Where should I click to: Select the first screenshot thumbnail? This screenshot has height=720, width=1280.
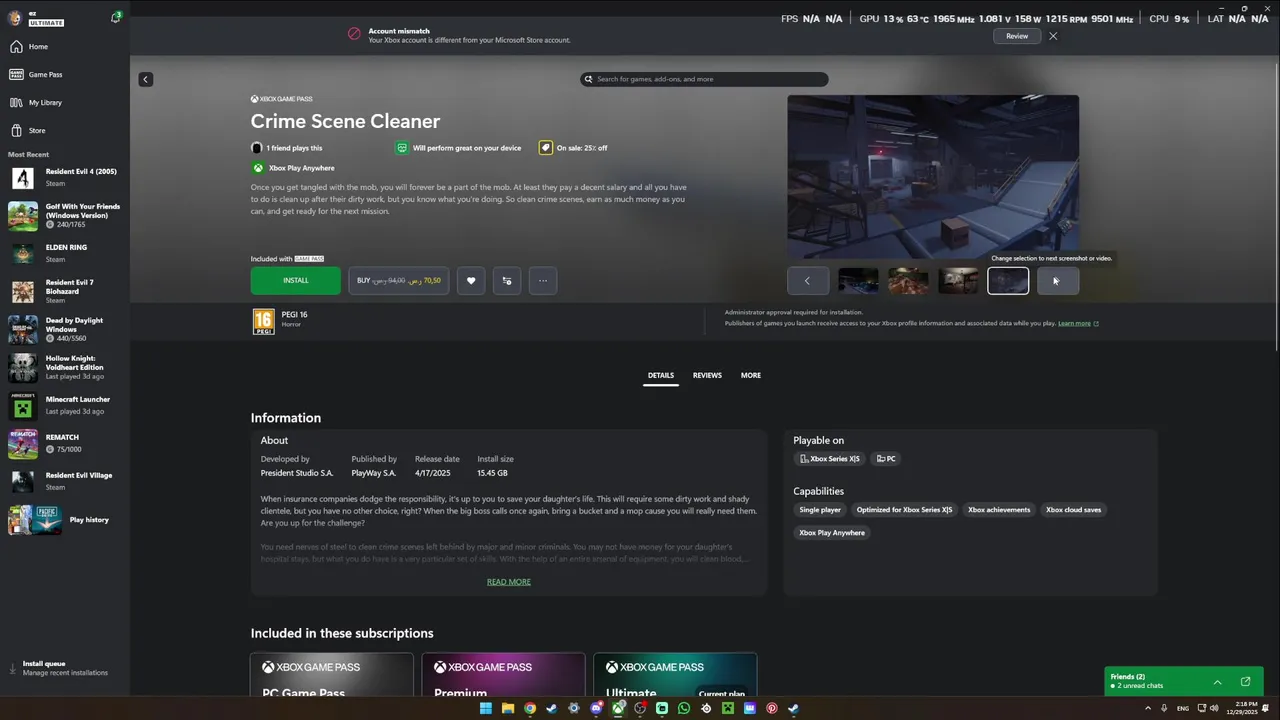pyautogui.click(x=858, y=281)
